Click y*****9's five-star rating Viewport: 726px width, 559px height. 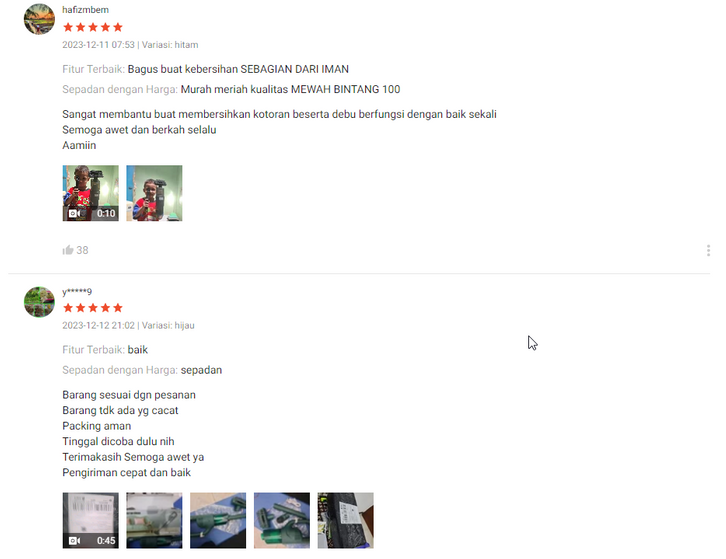93,308
